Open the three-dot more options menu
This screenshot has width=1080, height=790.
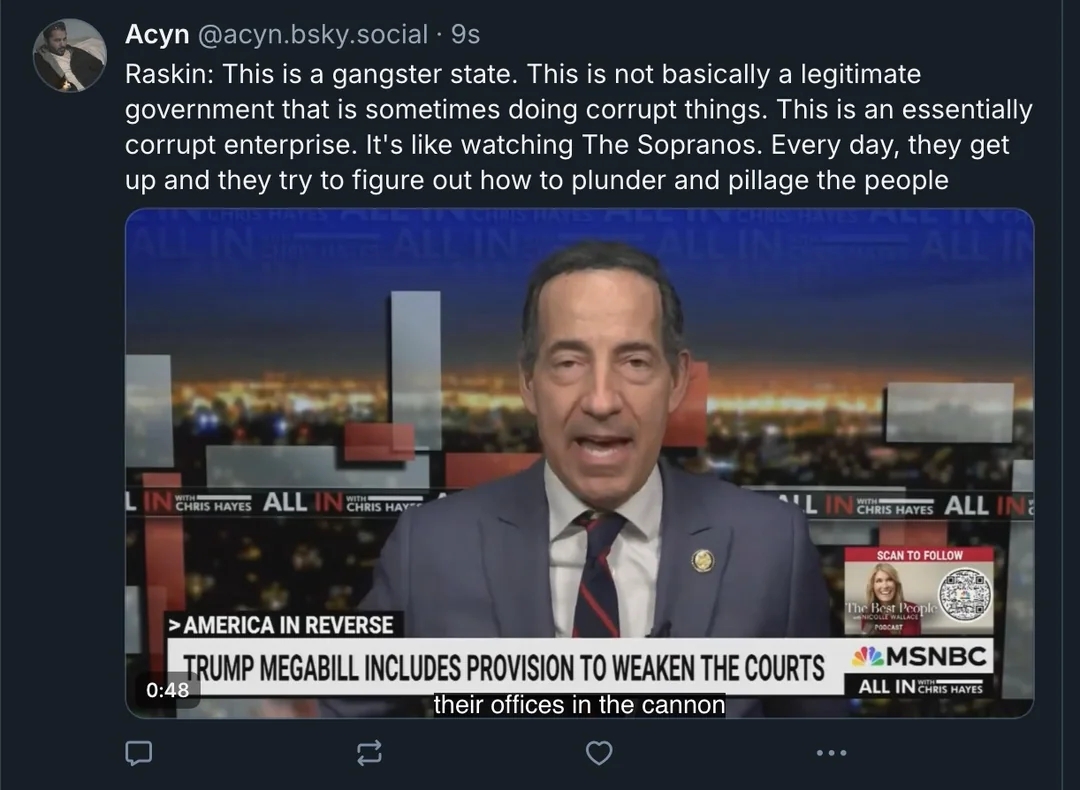click(x=831, y=753)
